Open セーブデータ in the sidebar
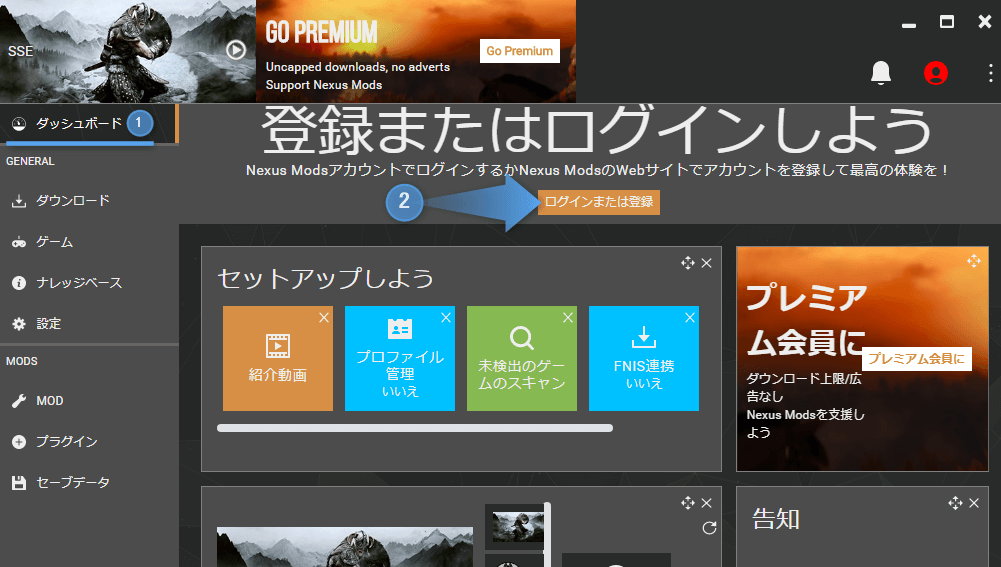Image resolution: width=1001 pixels, height=567 pixels. (89, 483)
